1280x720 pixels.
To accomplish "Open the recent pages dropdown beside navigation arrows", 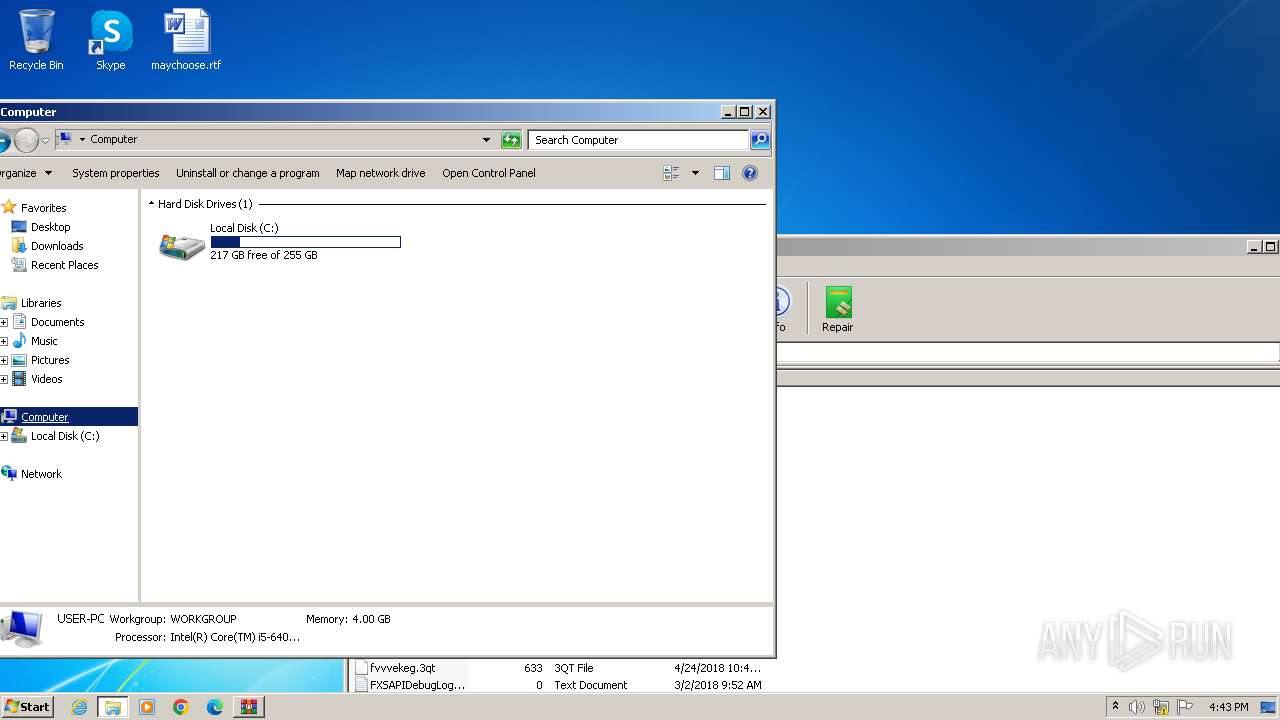I will pyautogui.click(x=45, y=140).
